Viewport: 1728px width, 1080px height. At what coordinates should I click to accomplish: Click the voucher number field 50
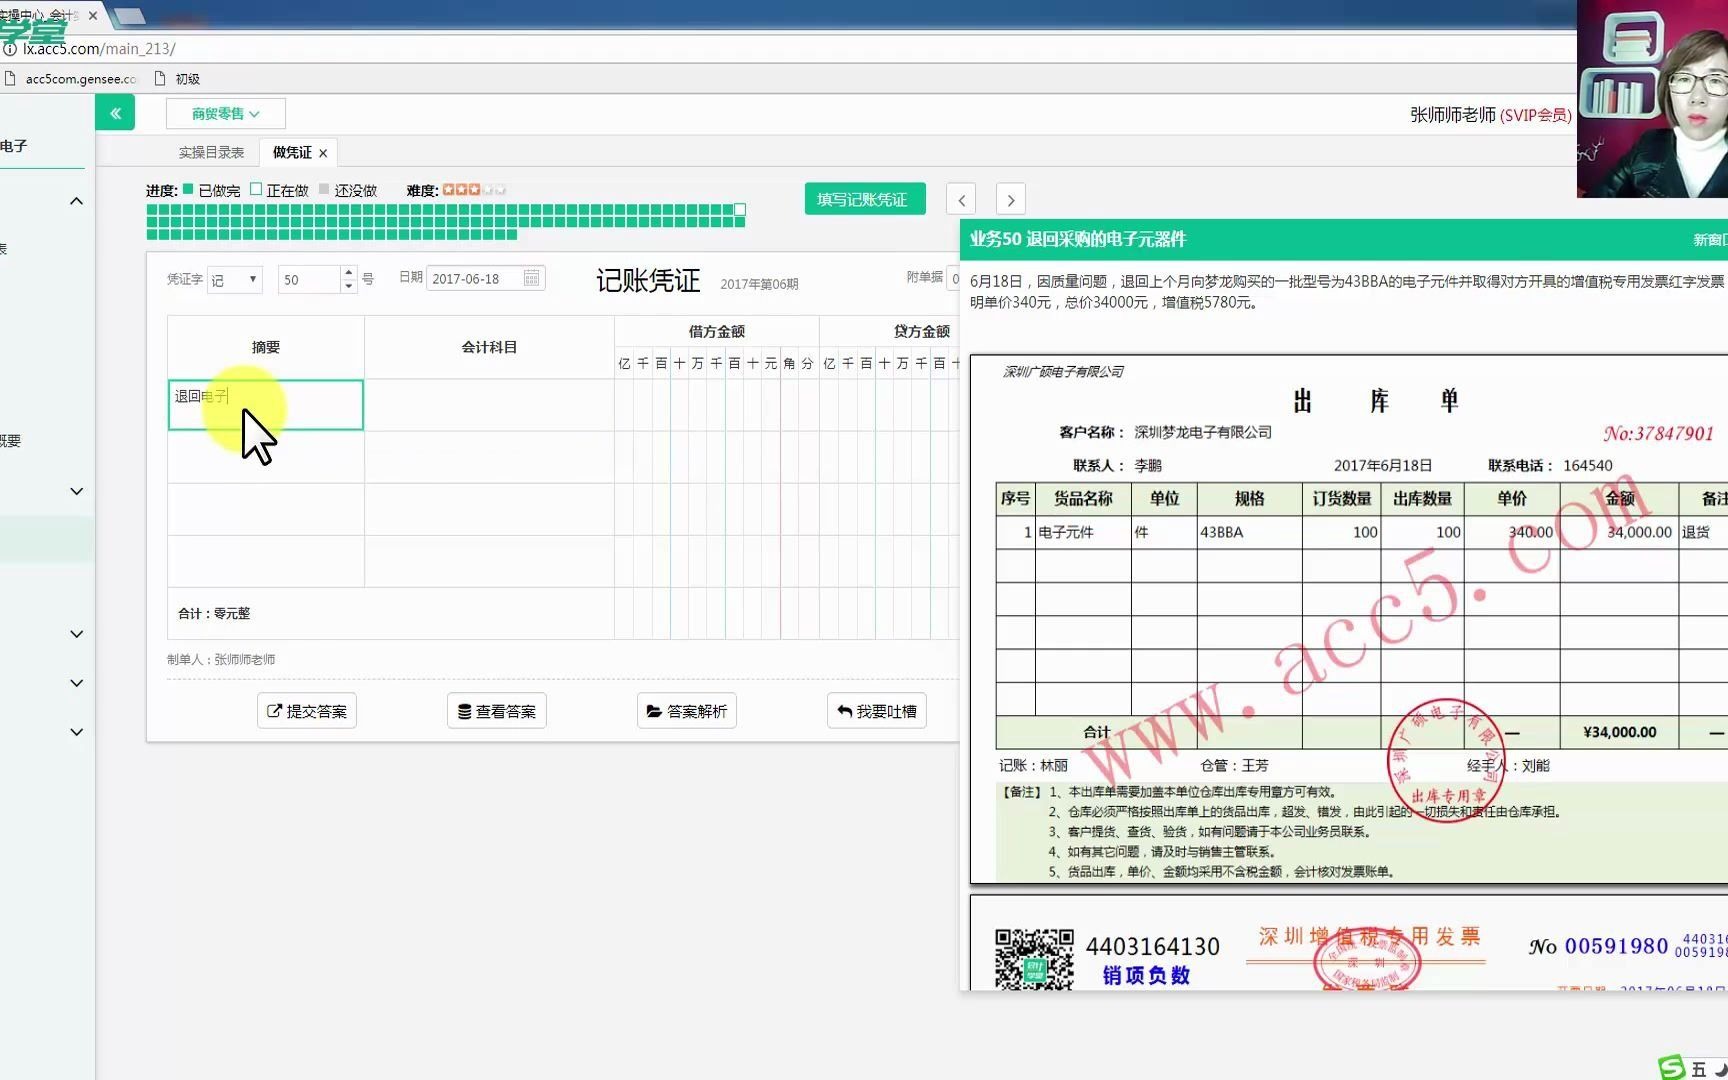(x=309, y=279)
